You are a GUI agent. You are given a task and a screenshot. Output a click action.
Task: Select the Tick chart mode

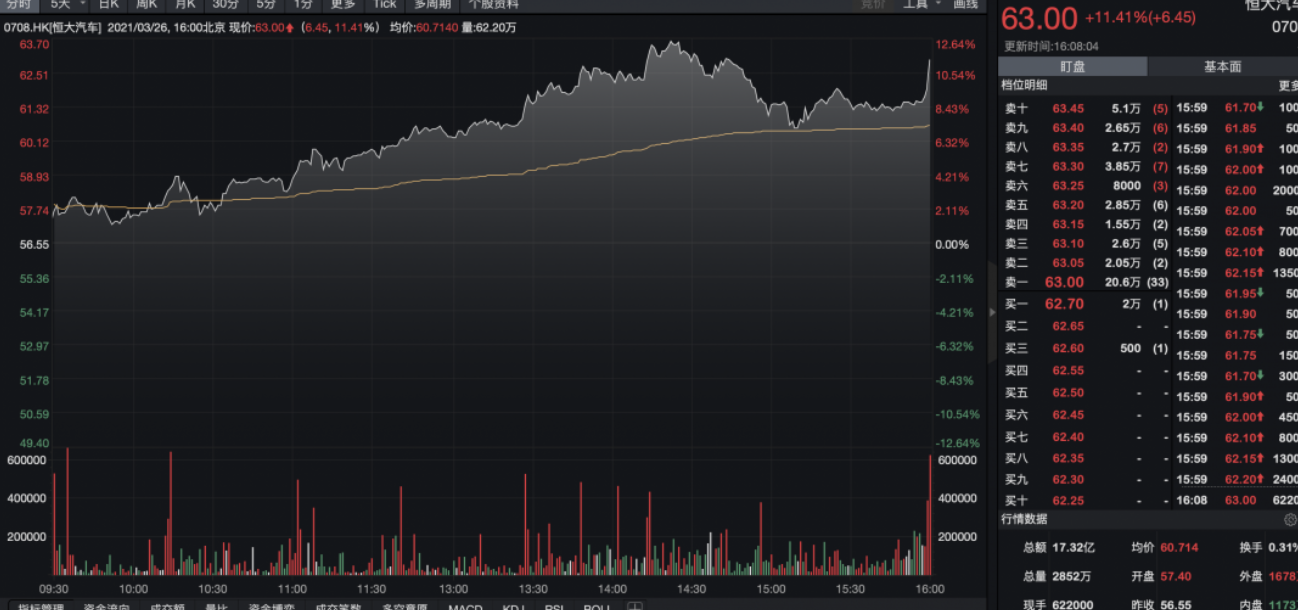tap(385, 4)
